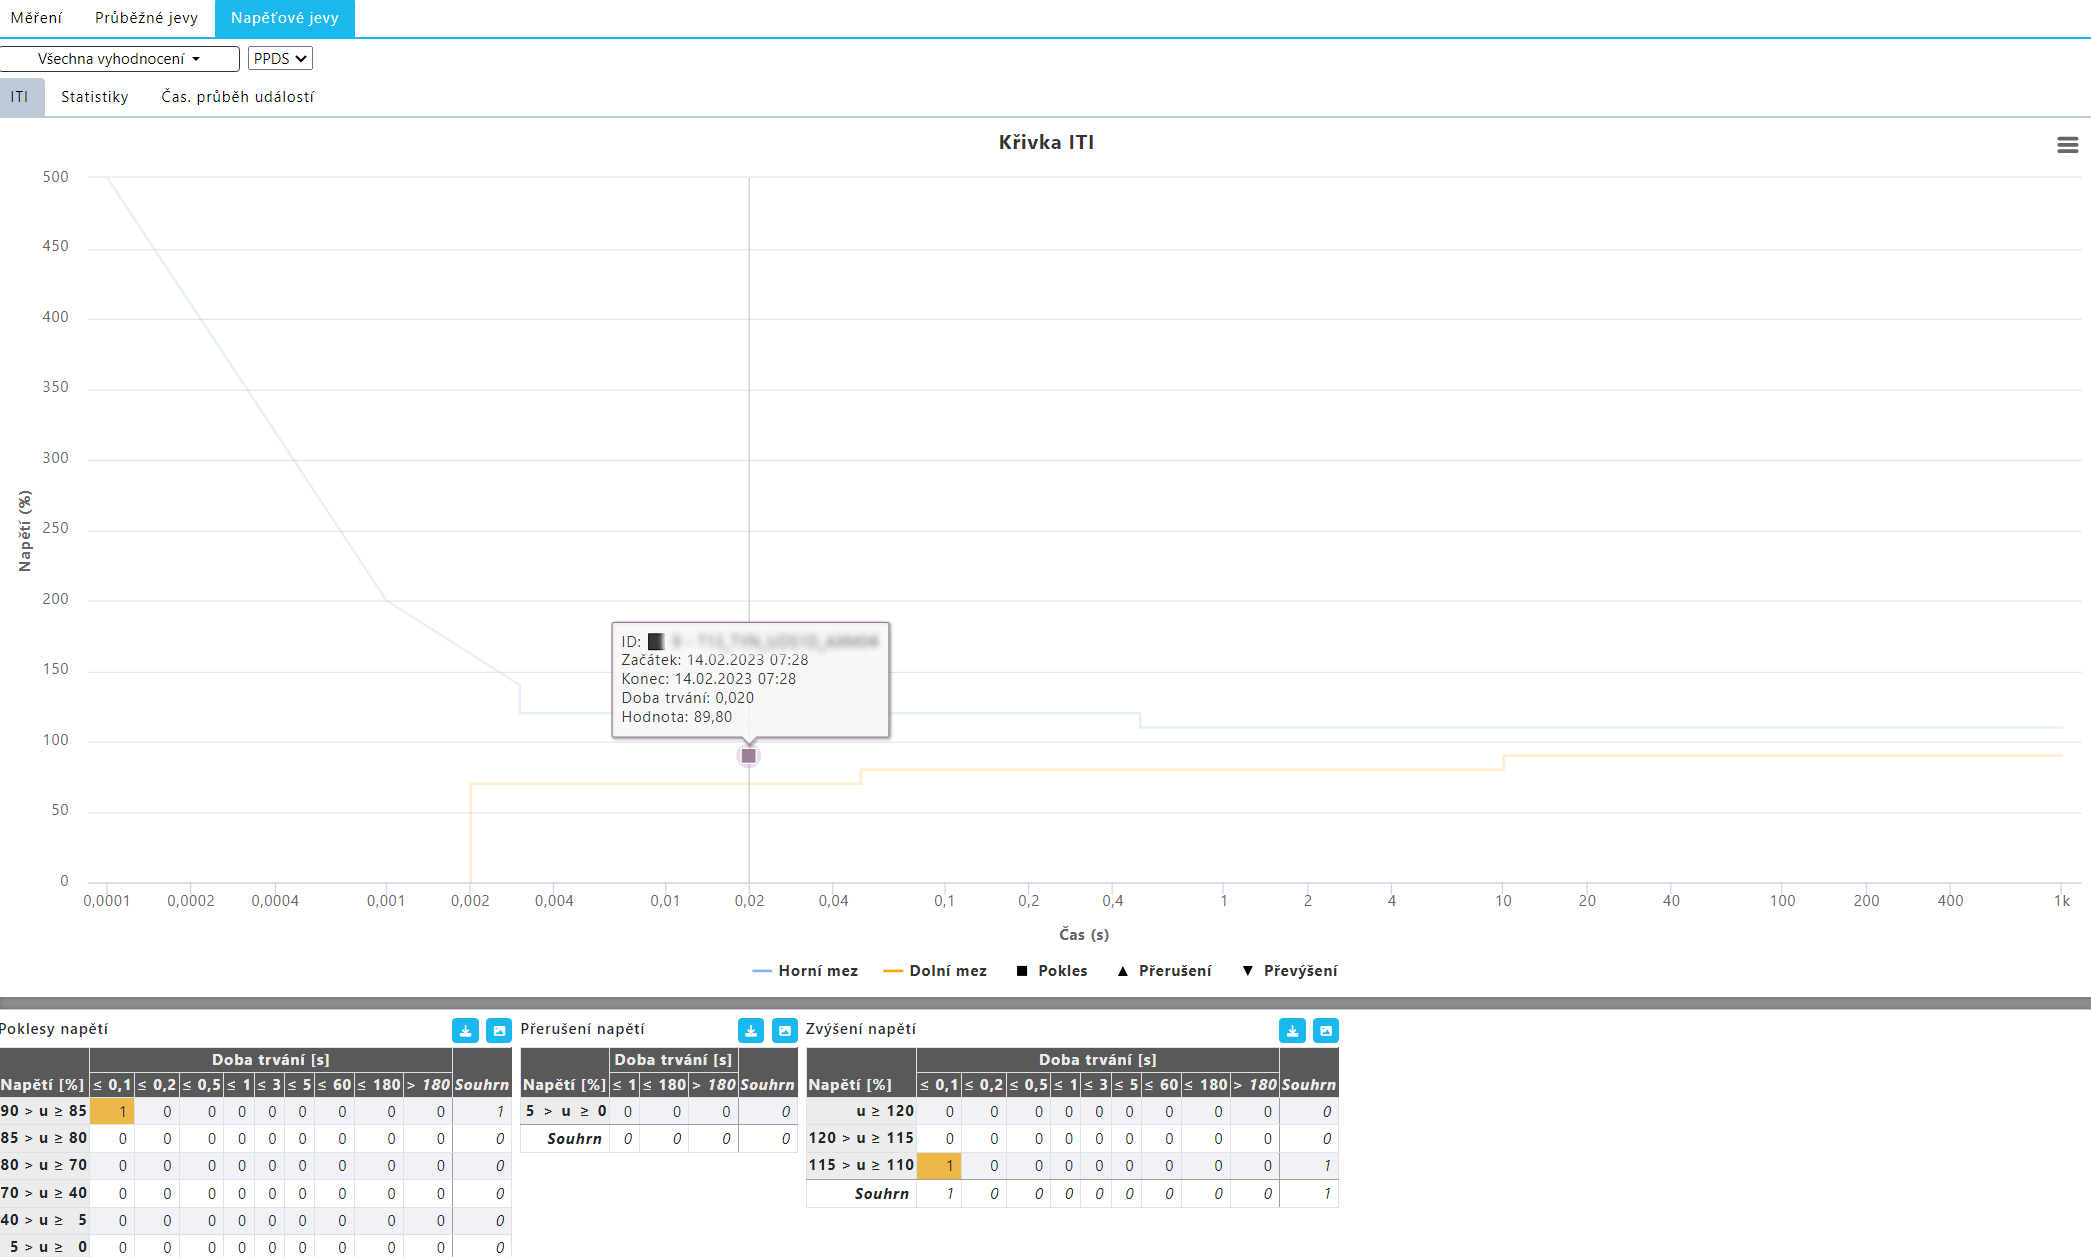
Task: Open the Statistiky sub-tab
Action: click(95, 97)
